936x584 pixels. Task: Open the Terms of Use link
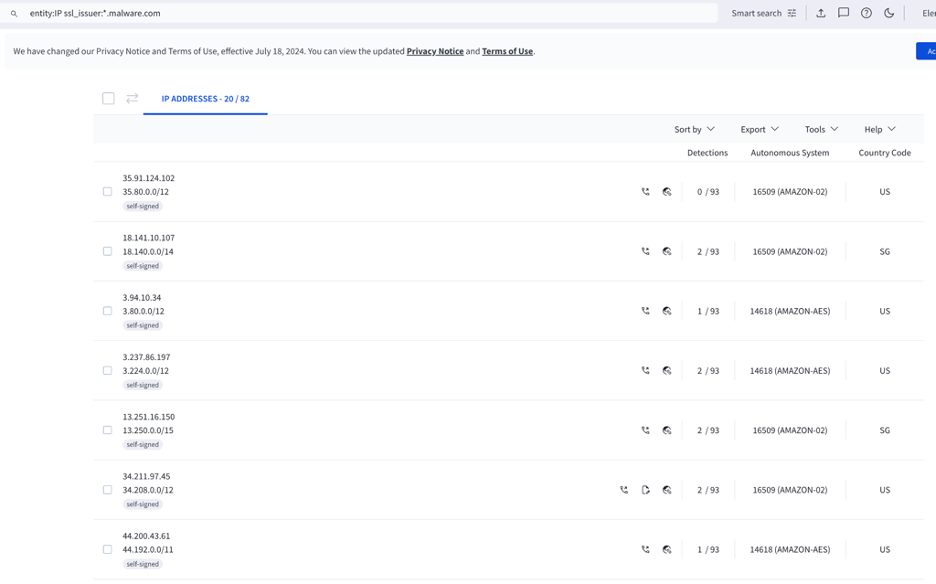pyautogui.click(x=507, y=51)
